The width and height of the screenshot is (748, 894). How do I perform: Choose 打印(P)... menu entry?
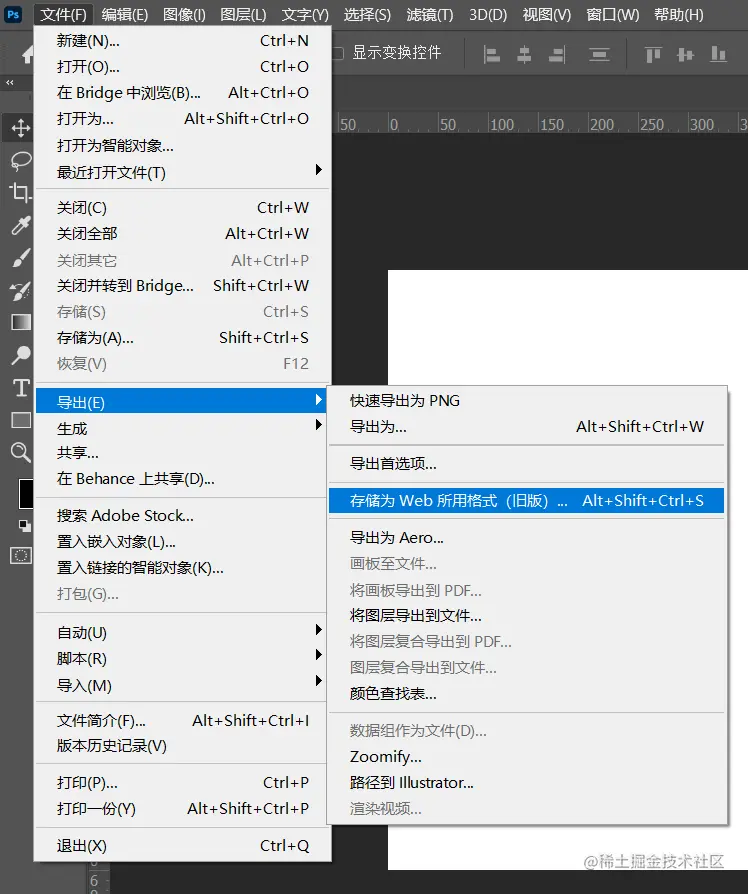[x=181, y=783]
